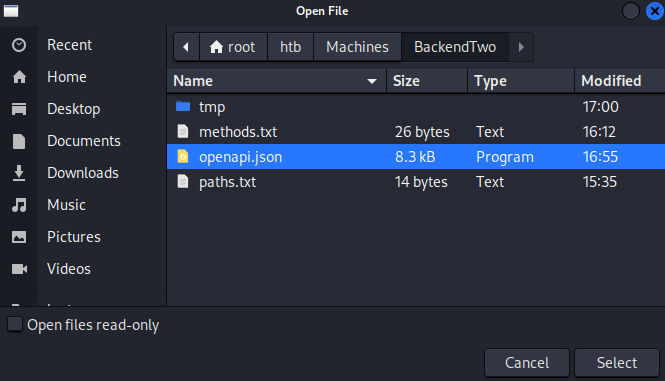Enable Open files read-only checkbox
Screen dimensions: 665x381
point(15,325)
